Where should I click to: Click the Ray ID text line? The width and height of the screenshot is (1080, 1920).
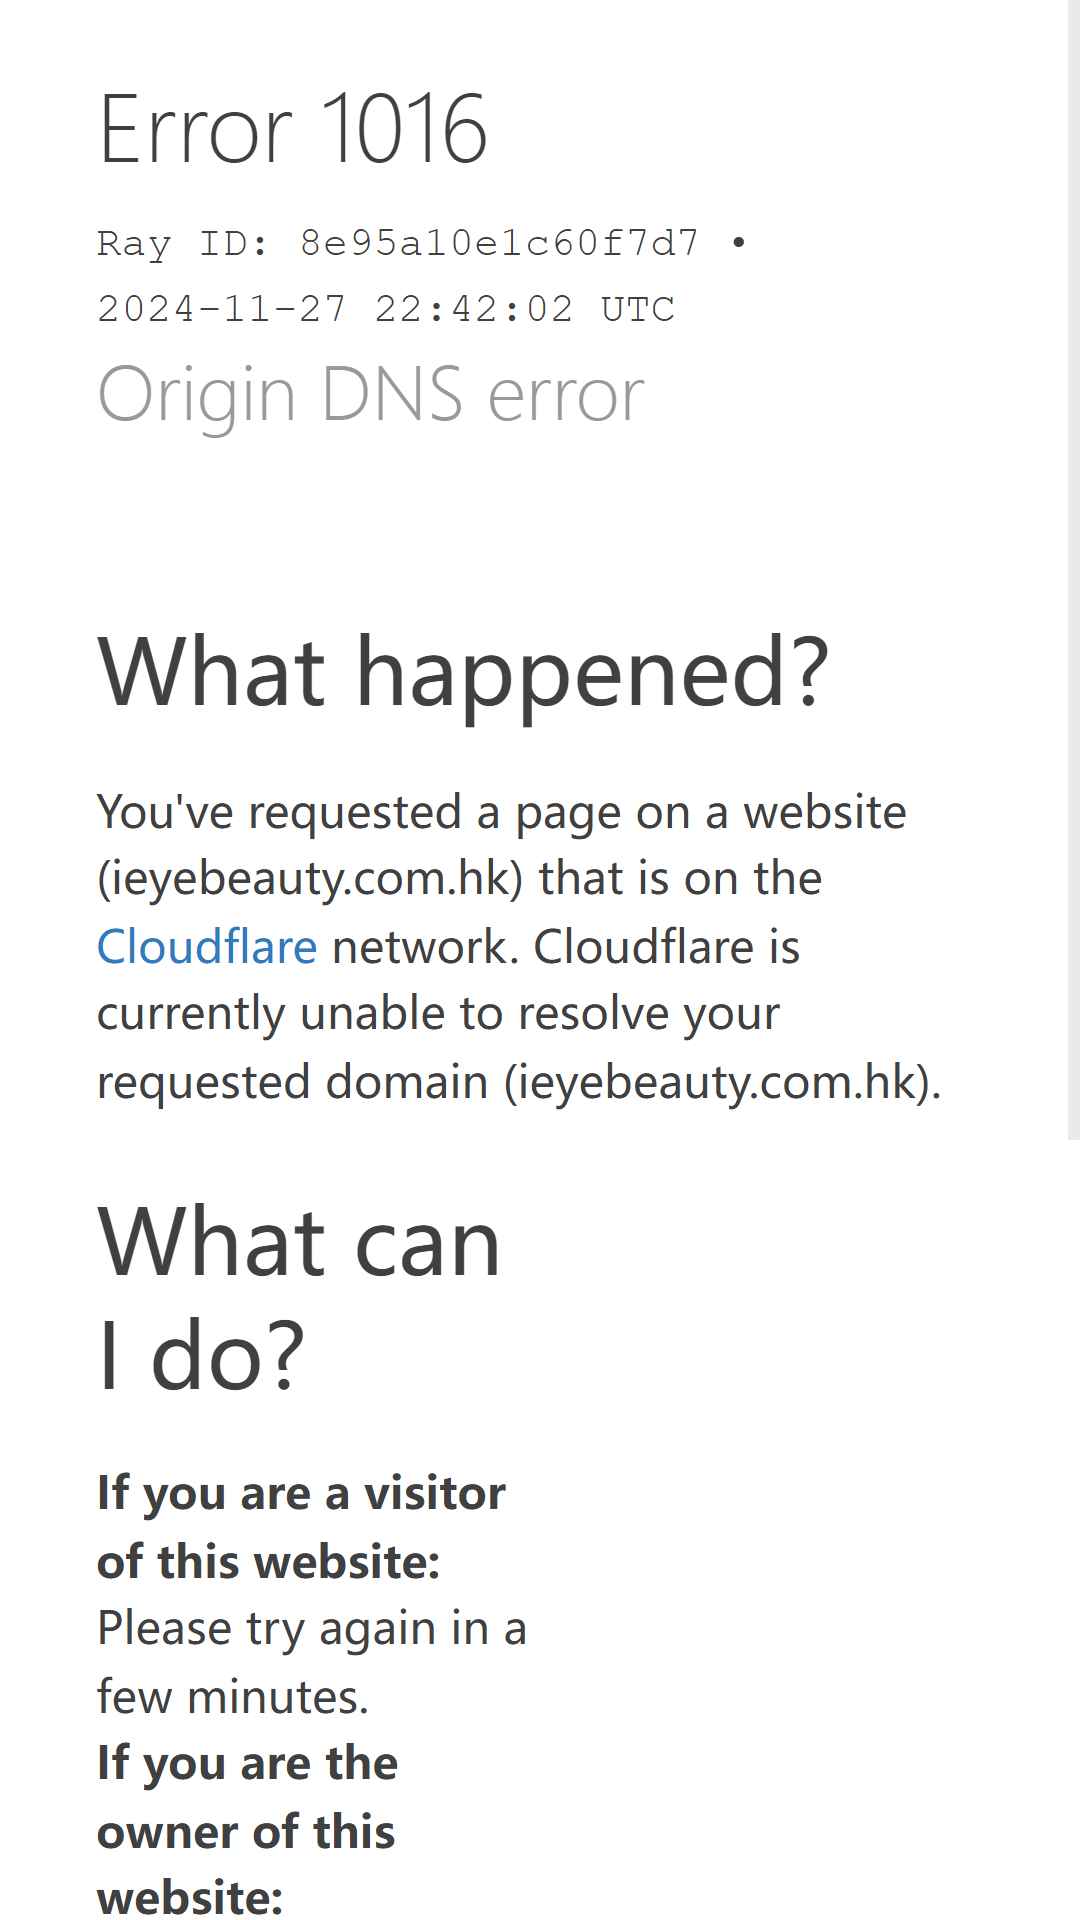click(x=422, y=243)
